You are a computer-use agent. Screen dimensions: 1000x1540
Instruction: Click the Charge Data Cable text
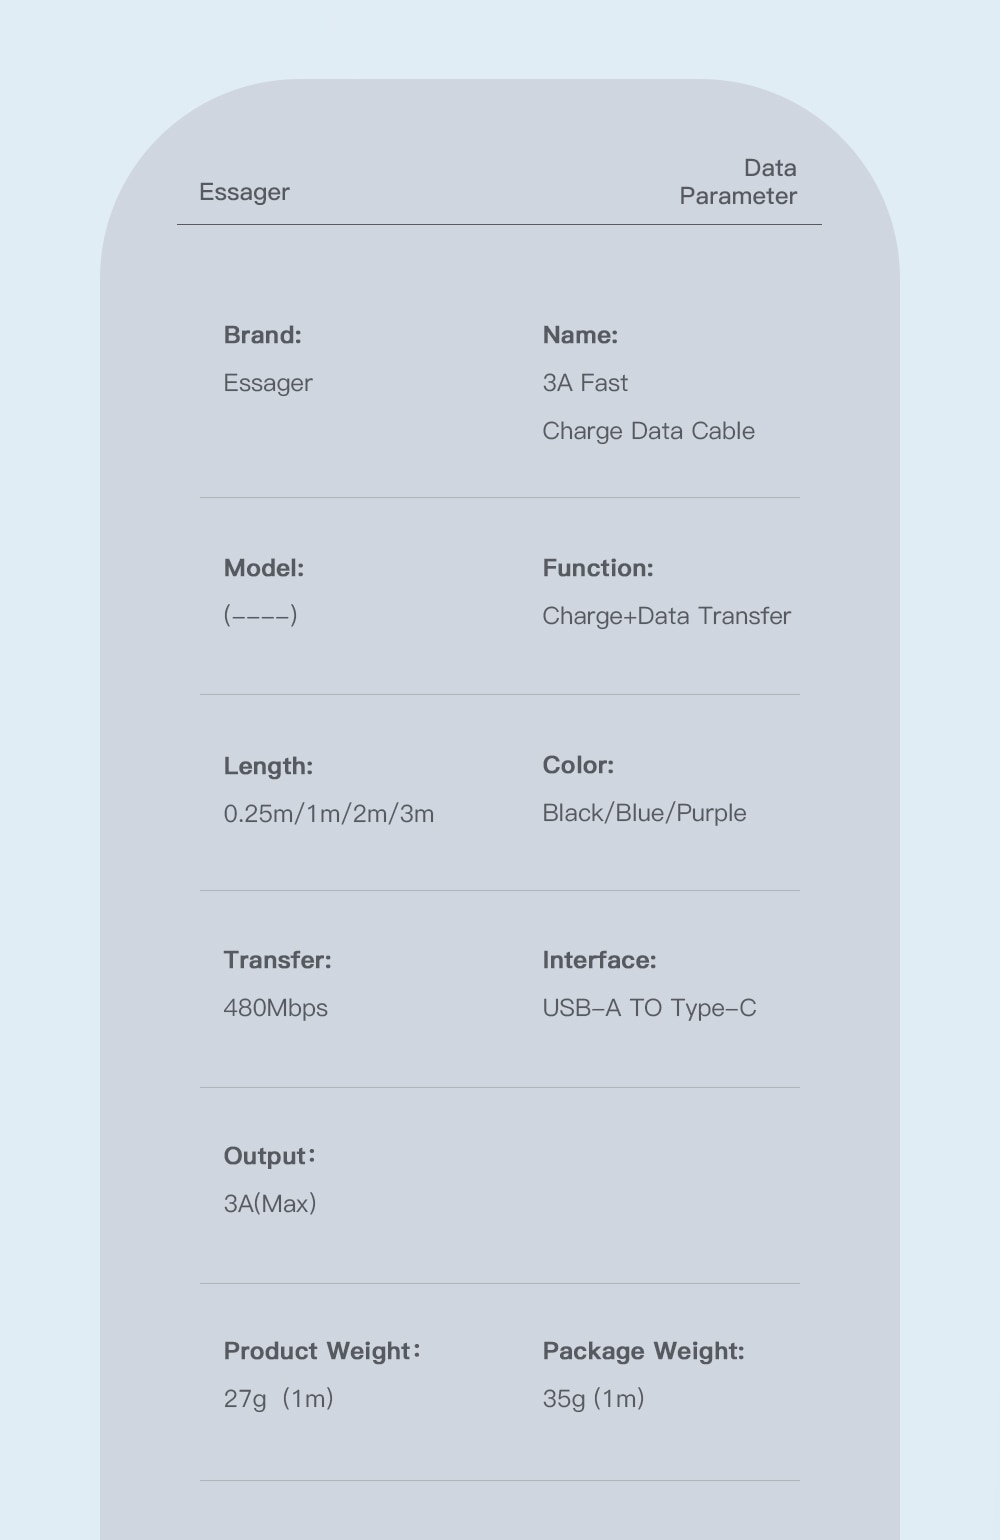click(x=648, y=431)
